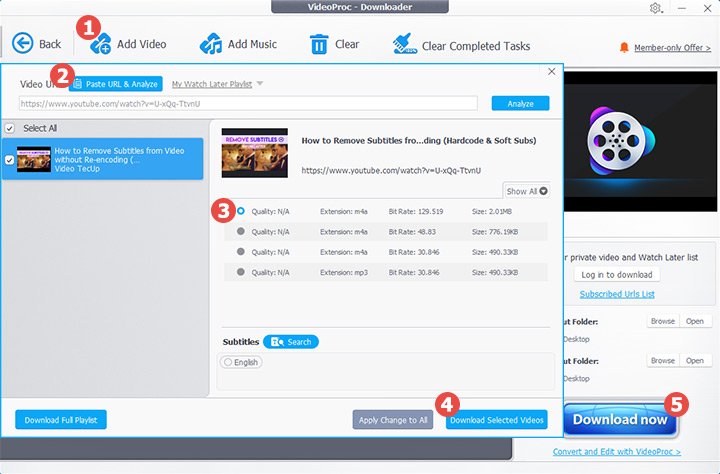The height and width of the screenshot is (474, 720).
Task: Close the video analysis dialog
Action: tap(552, 72)
